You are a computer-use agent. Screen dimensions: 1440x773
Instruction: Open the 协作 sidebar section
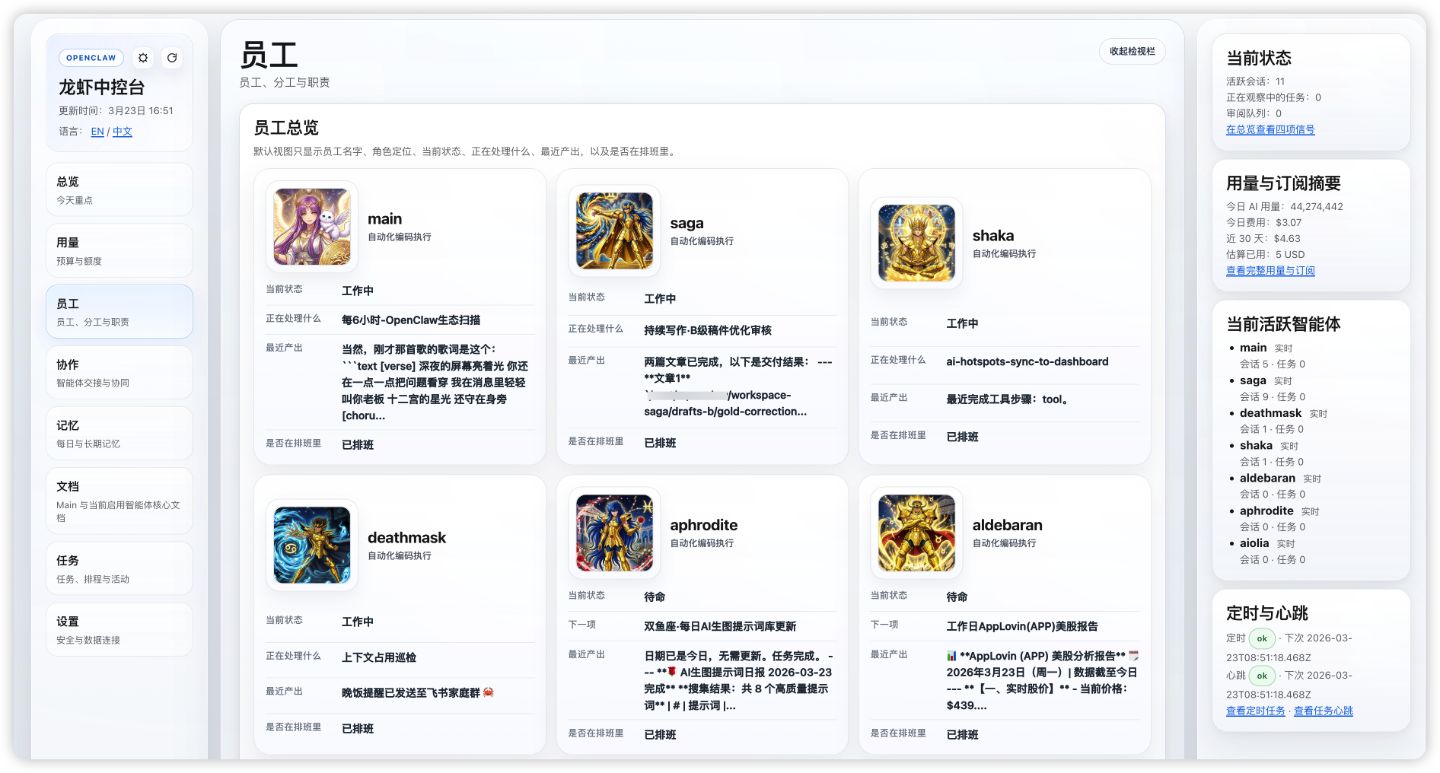119,373
